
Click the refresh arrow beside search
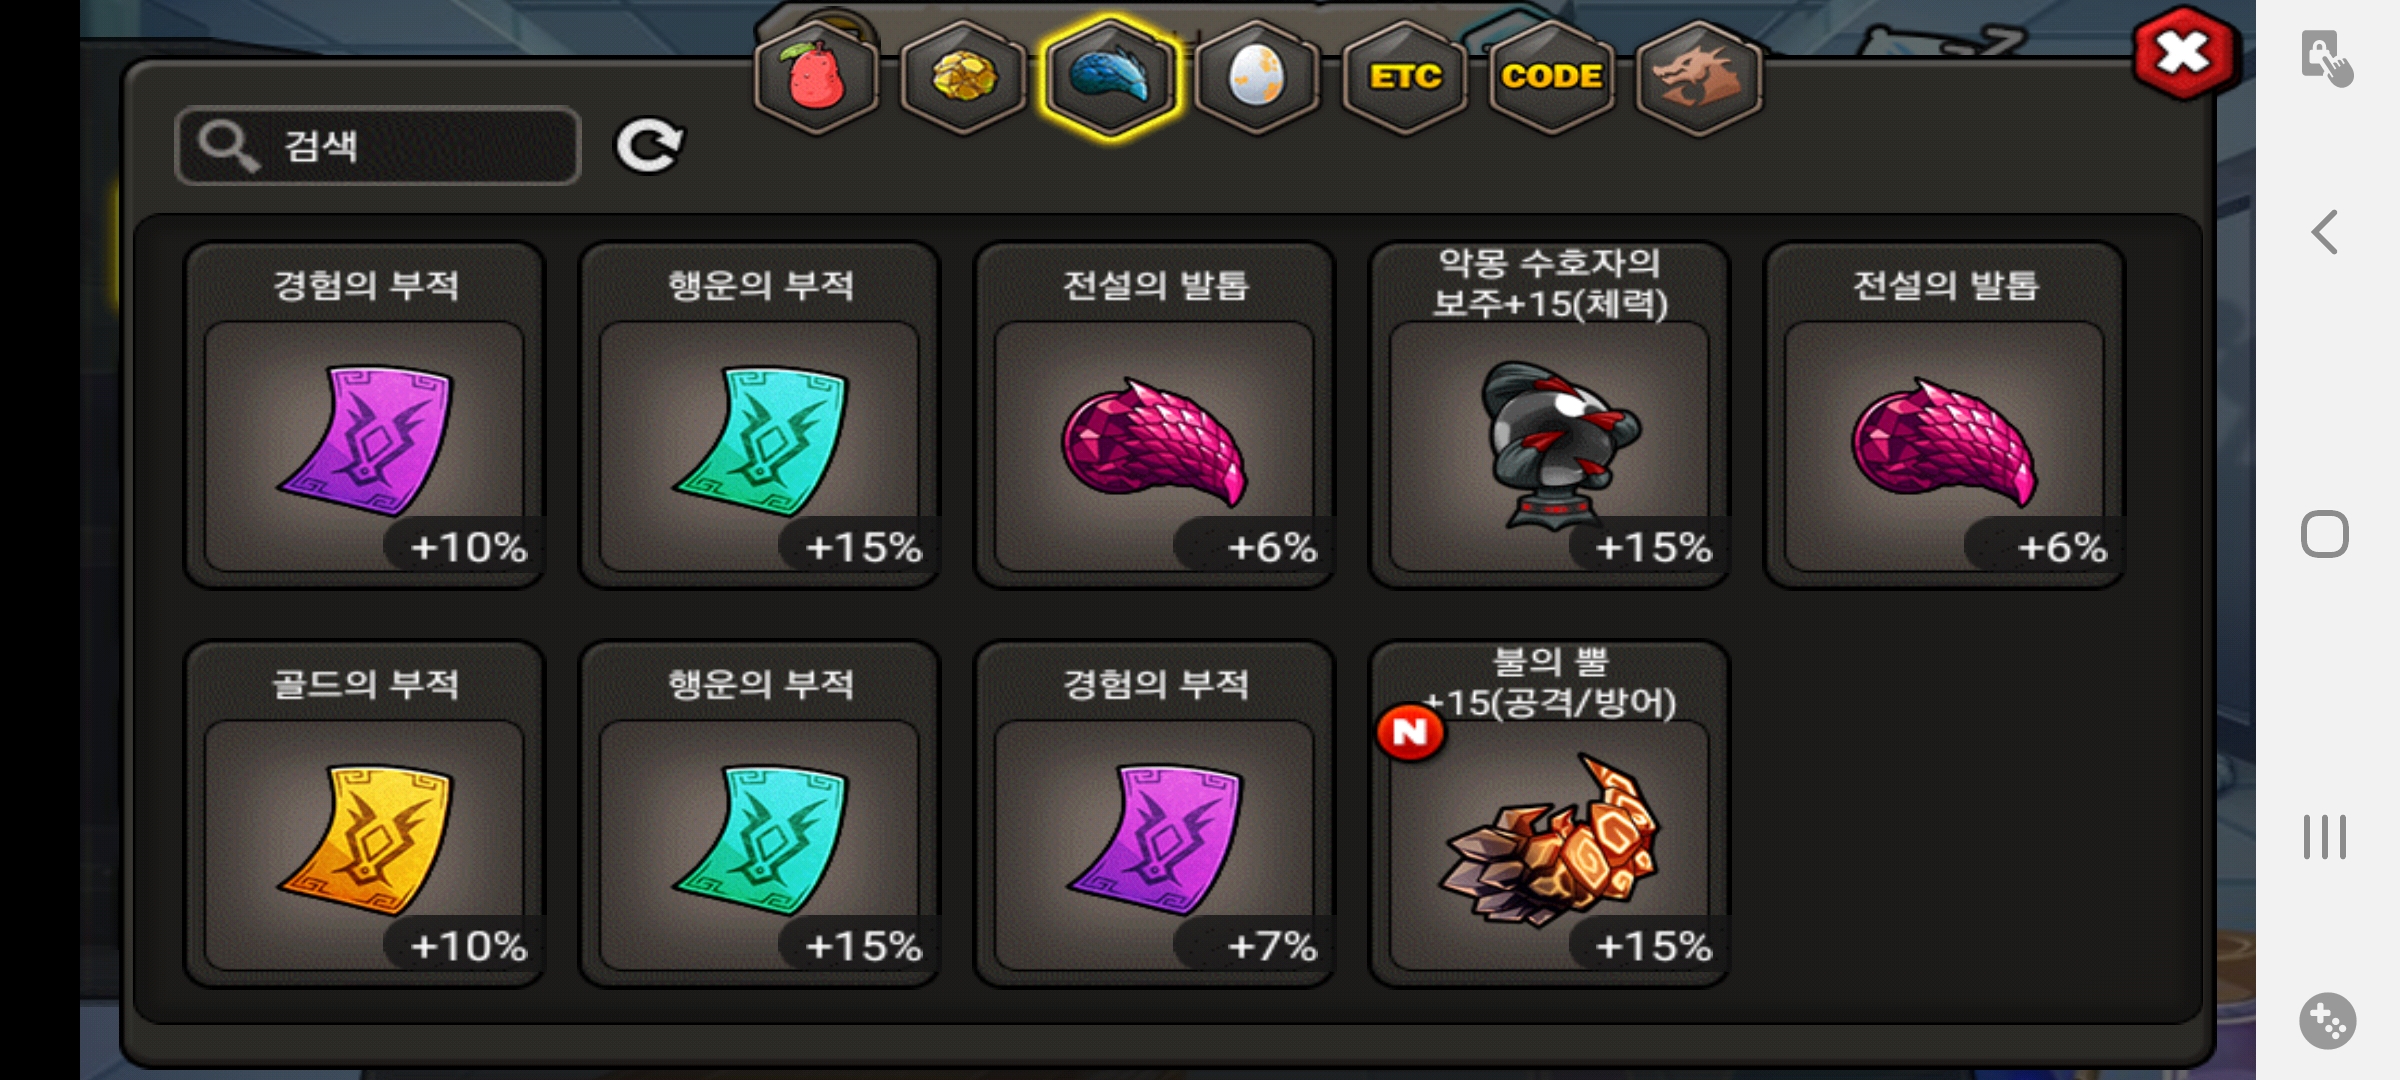click(649, 146)
